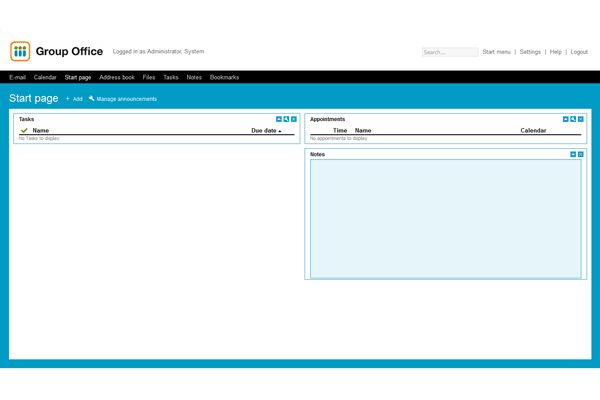This screenshot has width=600, height=400.
Task: Click the green checkmark column header in Tasks
Action: [x=24, y=130]
